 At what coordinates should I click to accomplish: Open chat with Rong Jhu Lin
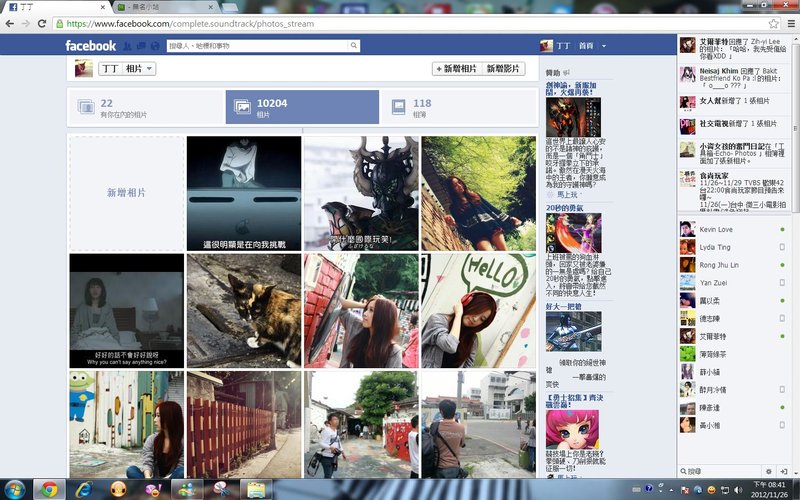click(x=733, y=265)
